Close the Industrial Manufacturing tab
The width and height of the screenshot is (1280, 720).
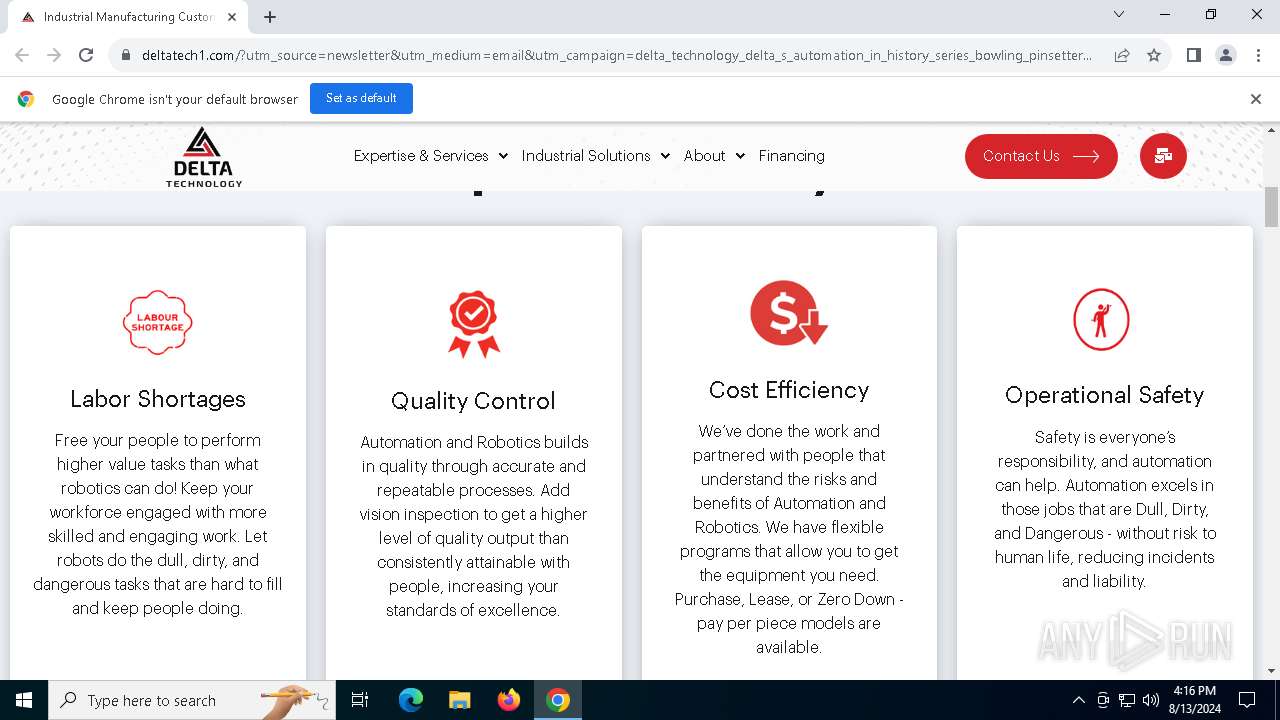232,17
